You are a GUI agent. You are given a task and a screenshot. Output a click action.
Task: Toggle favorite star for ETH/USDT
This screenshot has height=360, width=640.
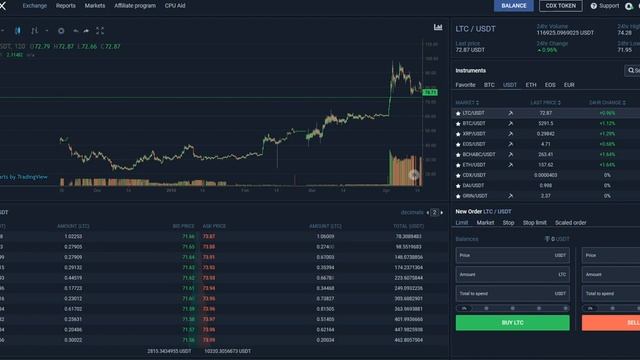point(458,165)
